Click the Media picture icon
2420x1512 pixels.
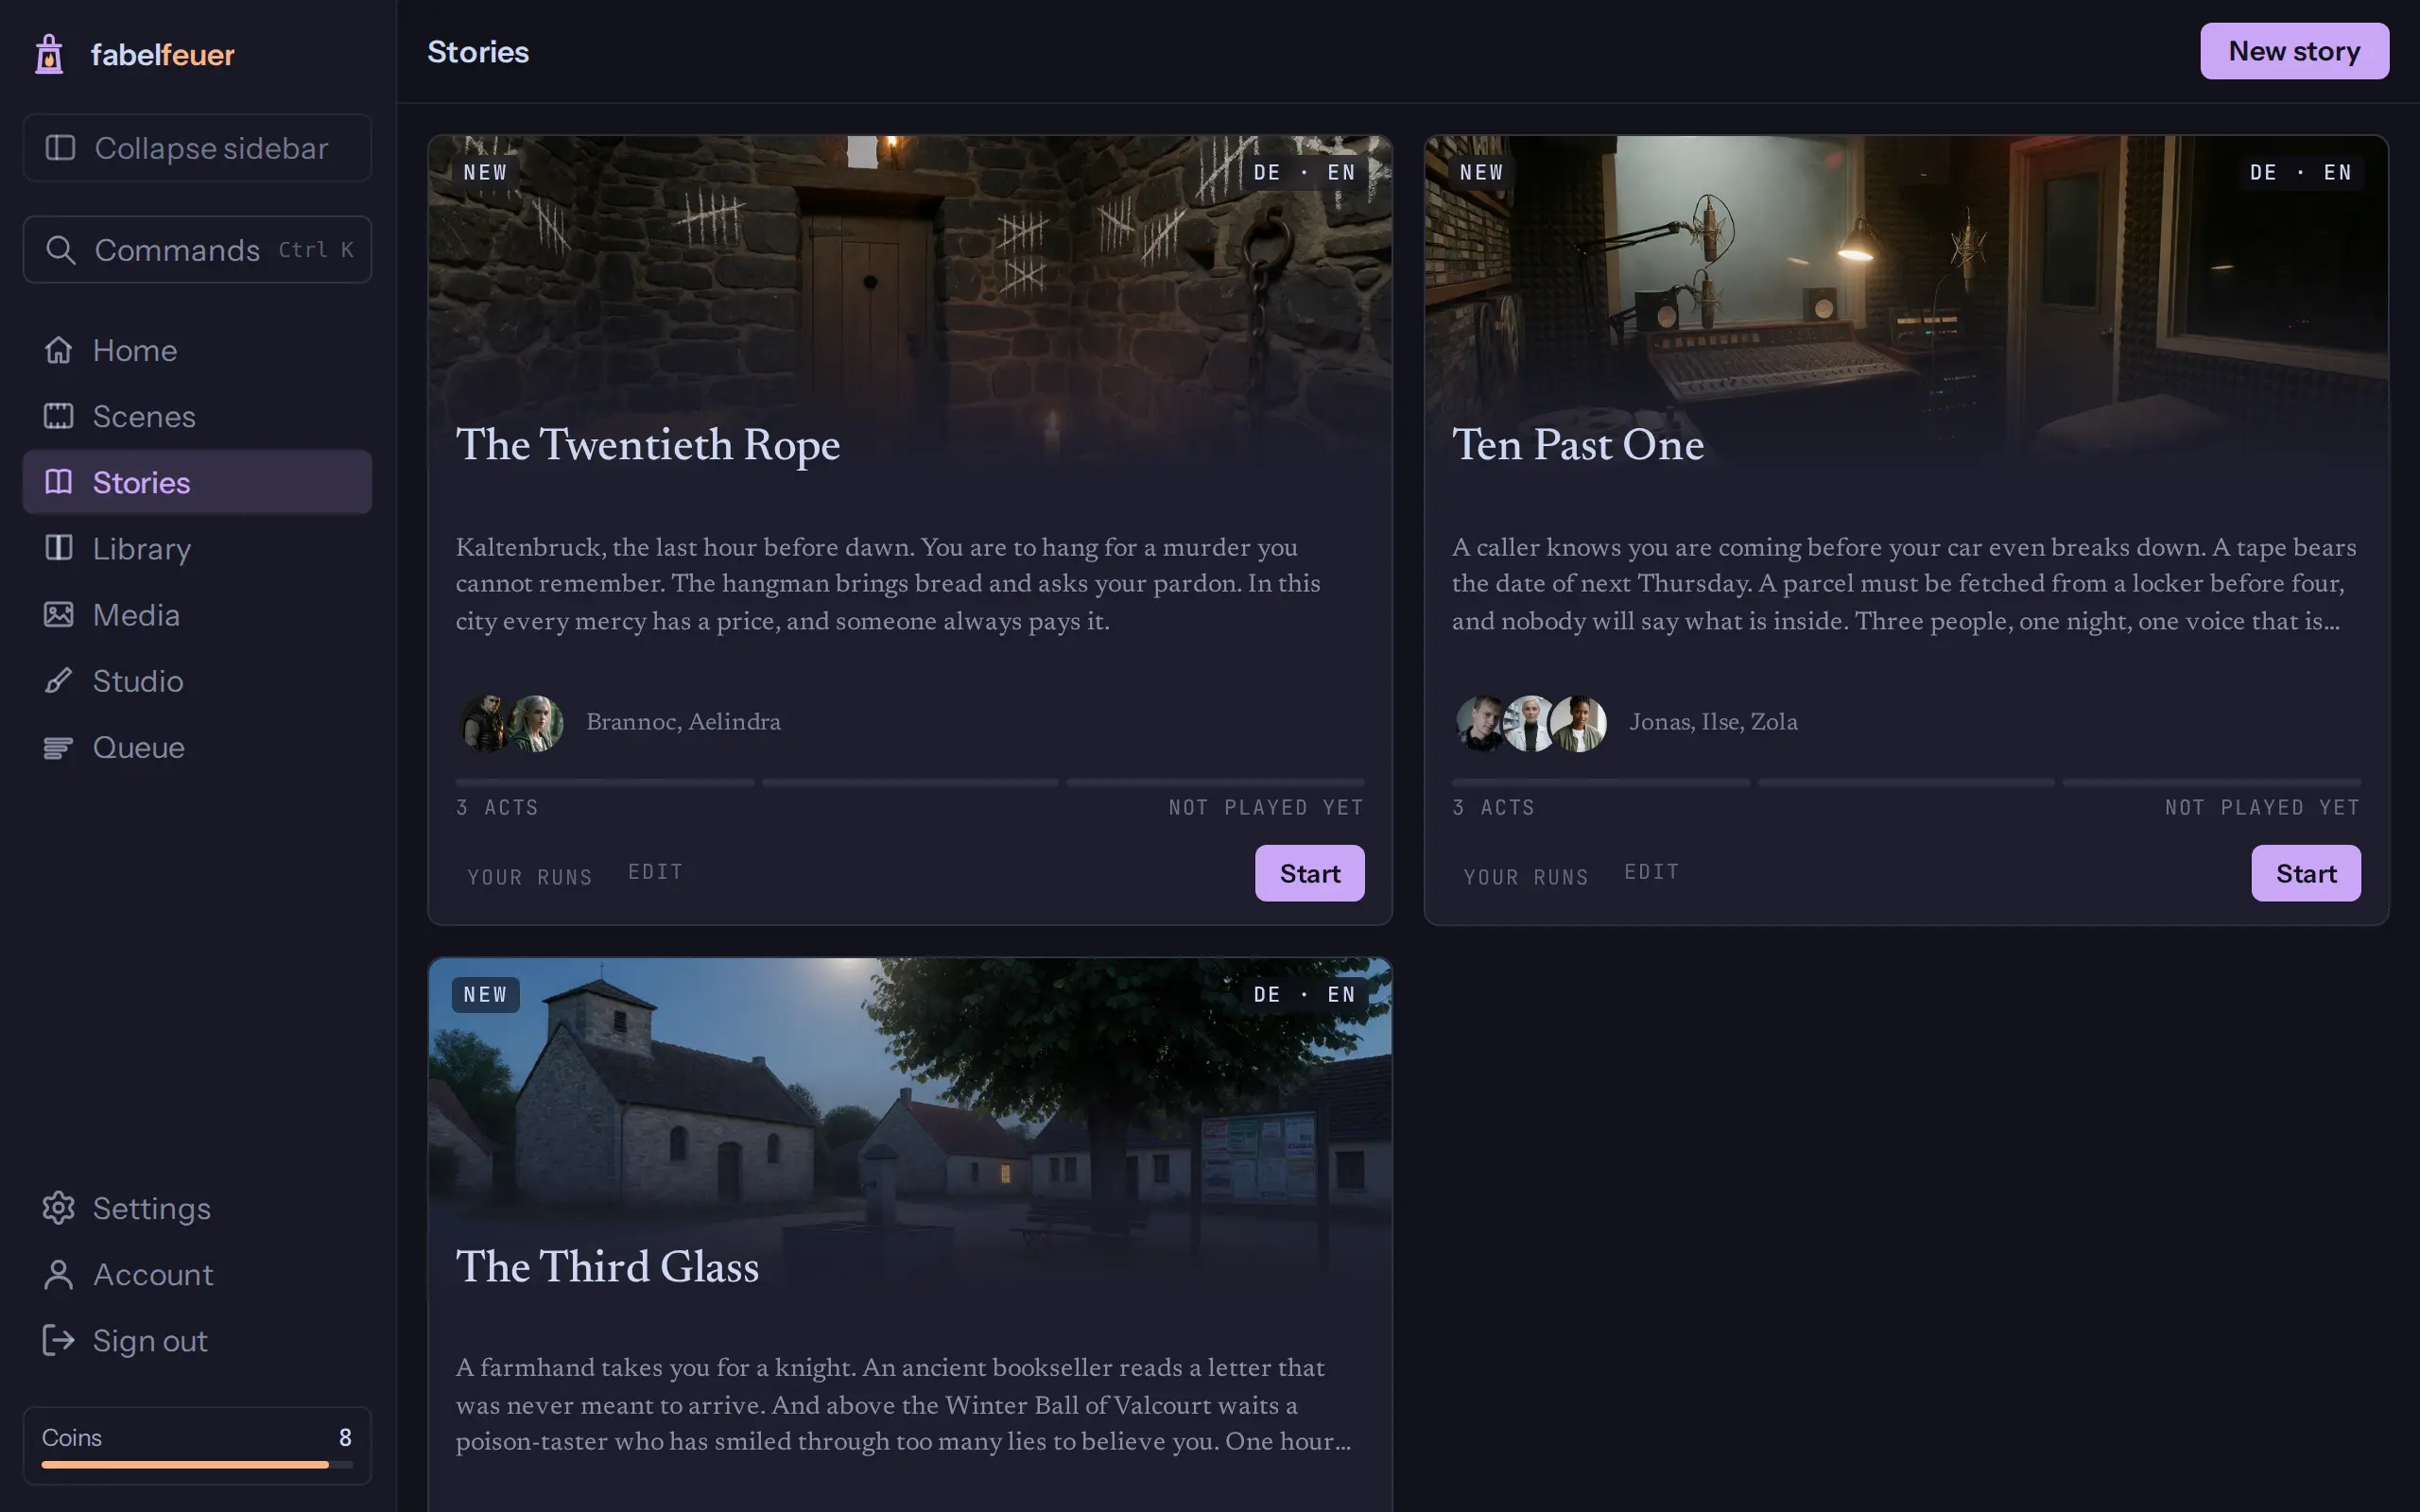58,614
